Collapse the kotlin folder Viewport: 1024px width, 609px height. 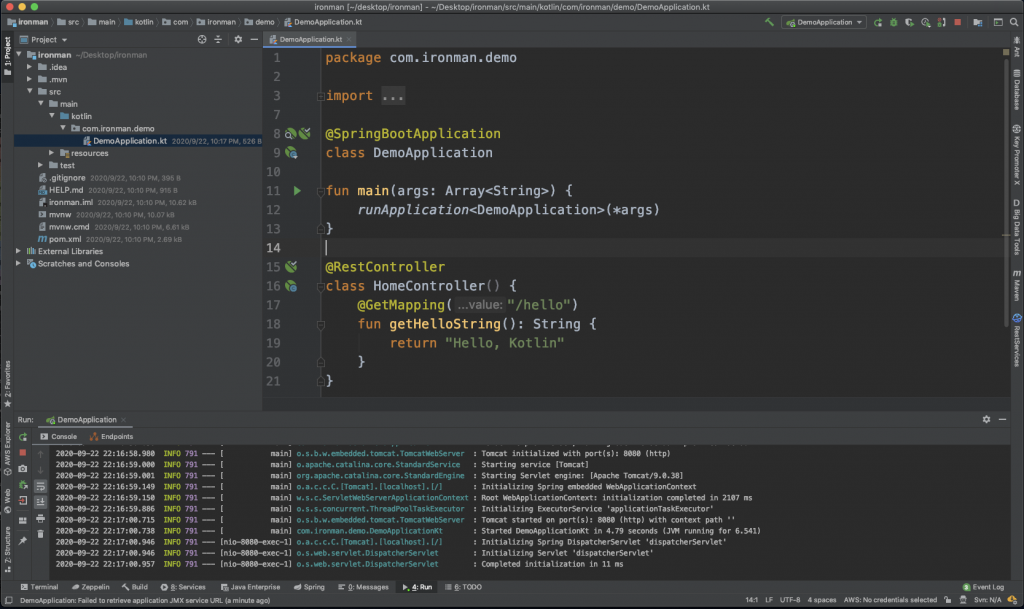[52, 116]
